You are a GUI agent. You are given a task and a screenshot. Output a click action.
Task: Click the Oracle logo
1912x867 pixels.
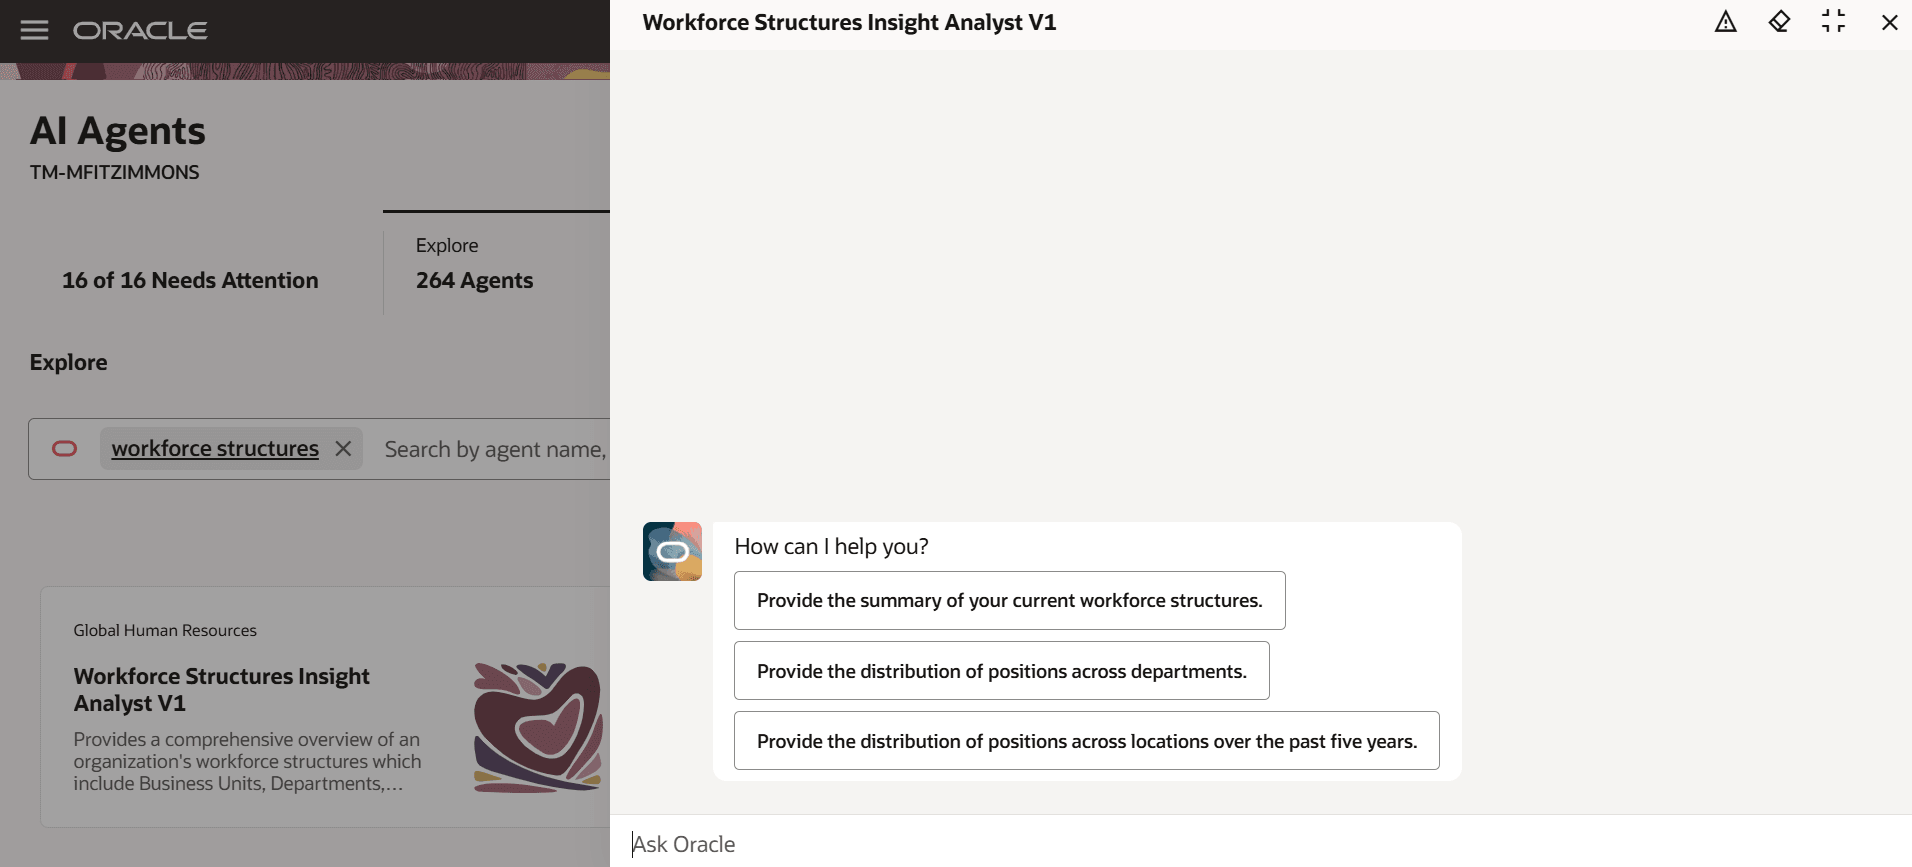[x=139, y=29]
